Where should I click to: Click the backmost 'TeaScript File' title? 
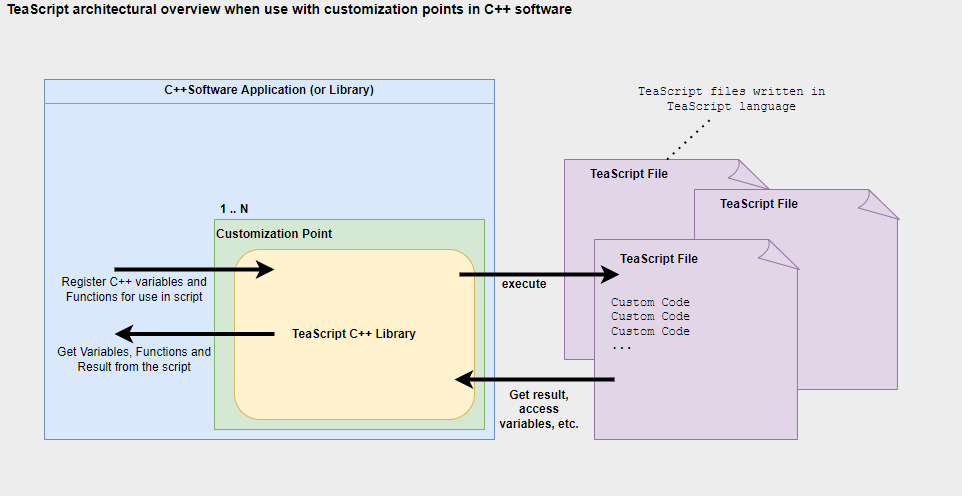click(629, 174)
